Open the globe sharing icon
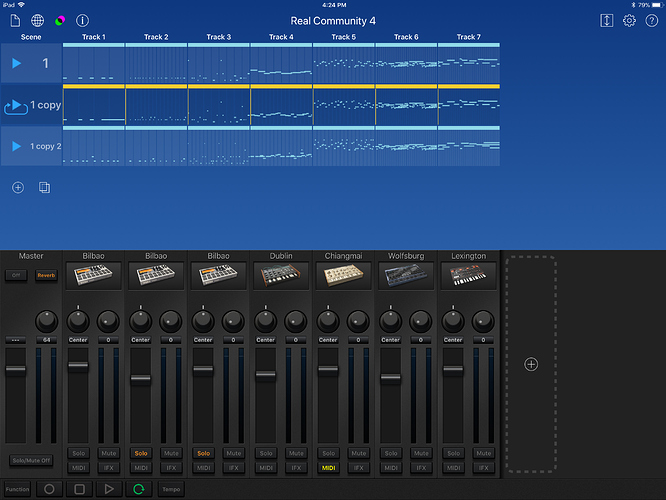This screenshot has width=666, height=500. (37, 20)
